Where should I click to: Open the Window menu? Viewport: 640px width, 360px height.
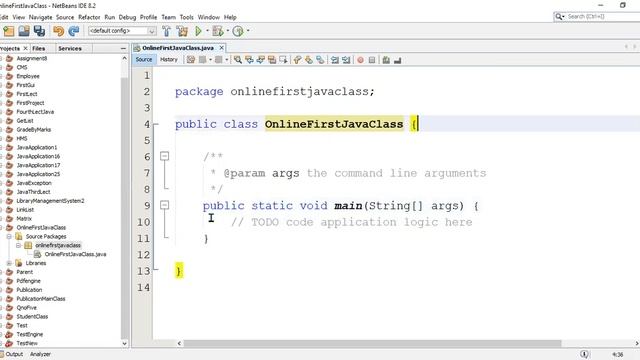point(209,17)
